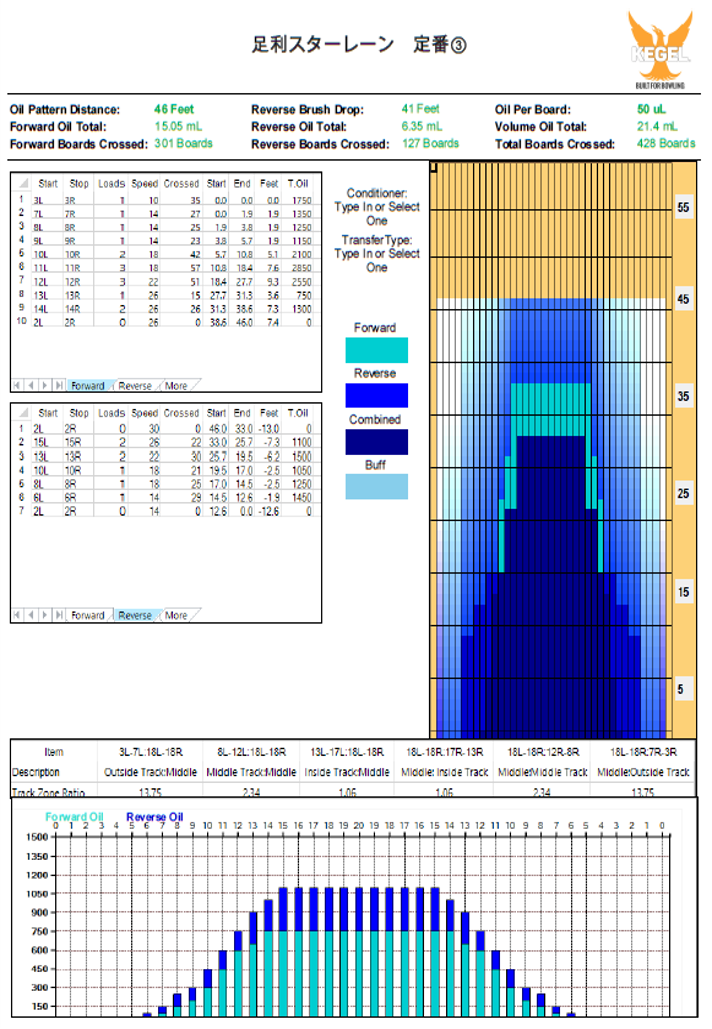Click the Reverse Oil chart legend label

(154, 817)
